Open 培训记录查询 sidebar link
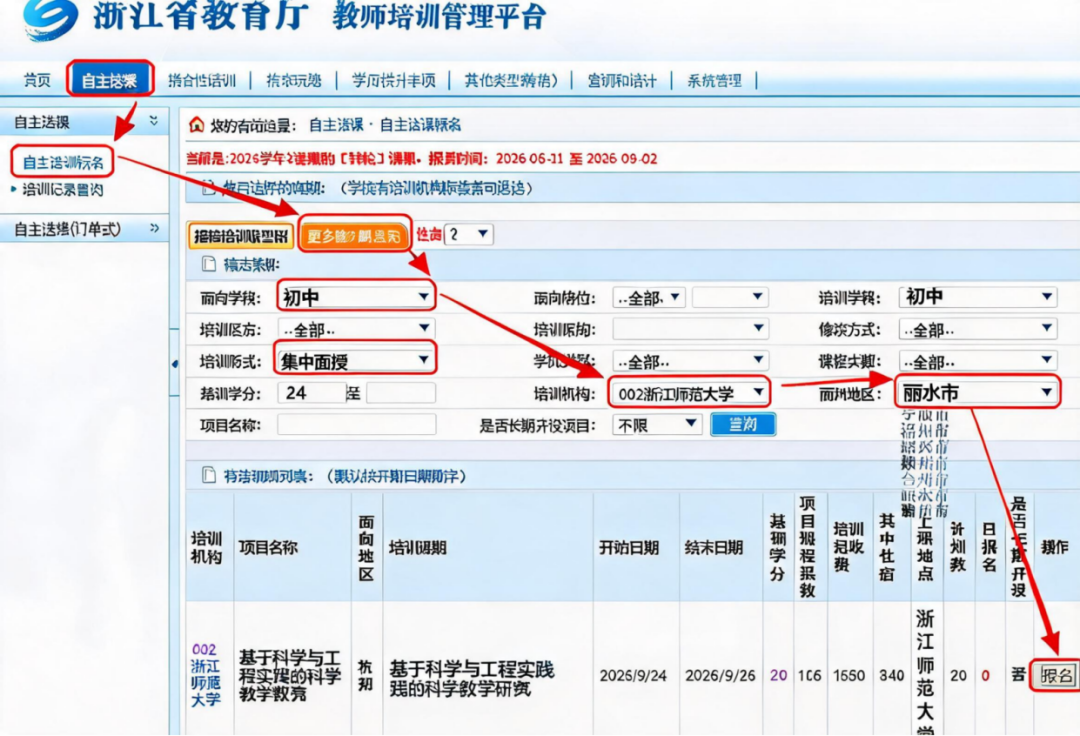The image size is (1080, 736). pos(63,189)
